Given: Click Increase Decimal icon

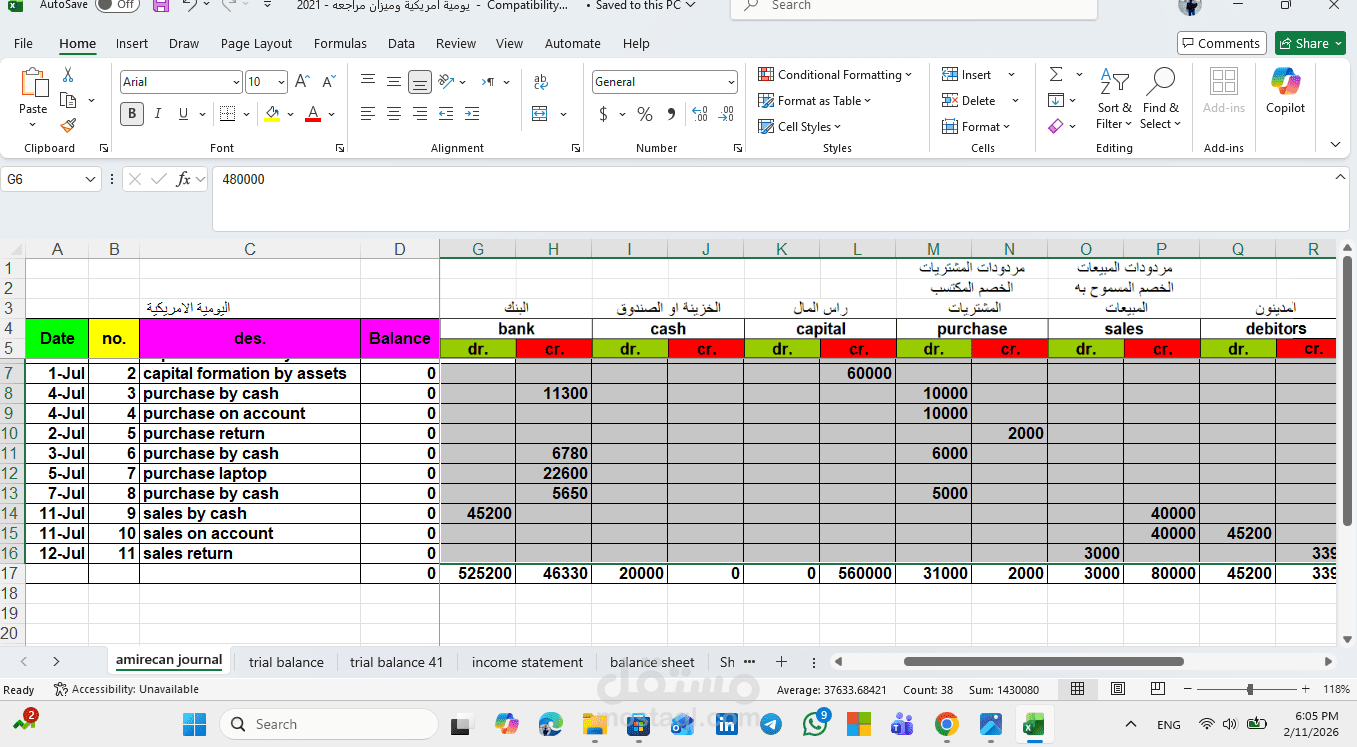Looking at the screenshot, I should coord(700,114).
